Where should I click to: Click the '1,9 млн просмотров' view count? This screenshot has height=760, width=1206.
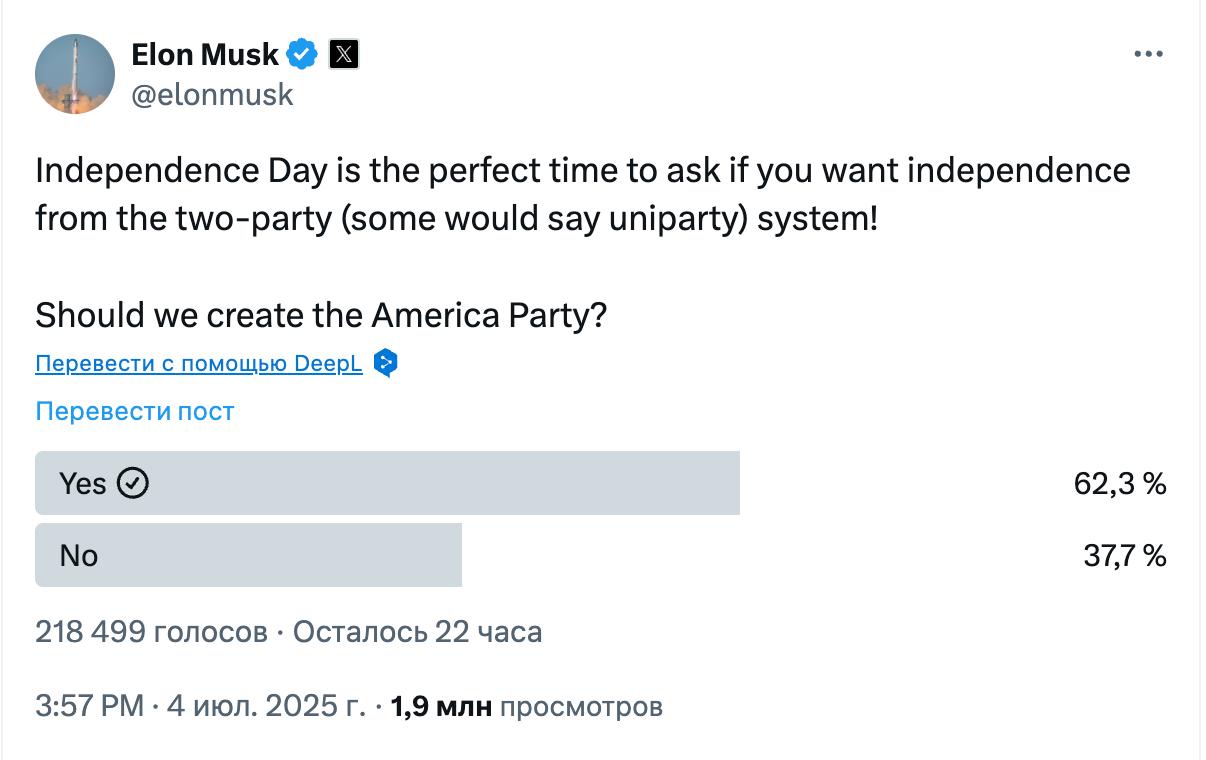[526, 707]
